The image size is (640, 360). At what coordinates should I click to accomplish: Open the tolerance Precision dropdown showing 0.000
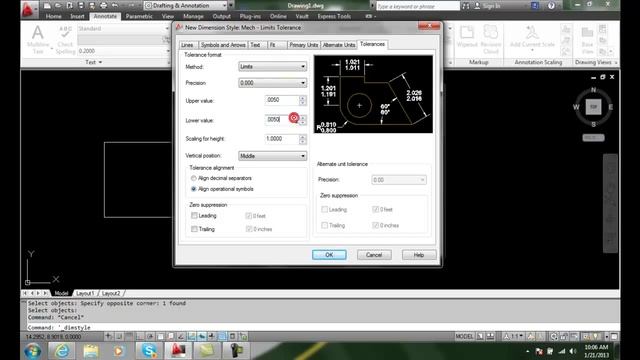272,83
